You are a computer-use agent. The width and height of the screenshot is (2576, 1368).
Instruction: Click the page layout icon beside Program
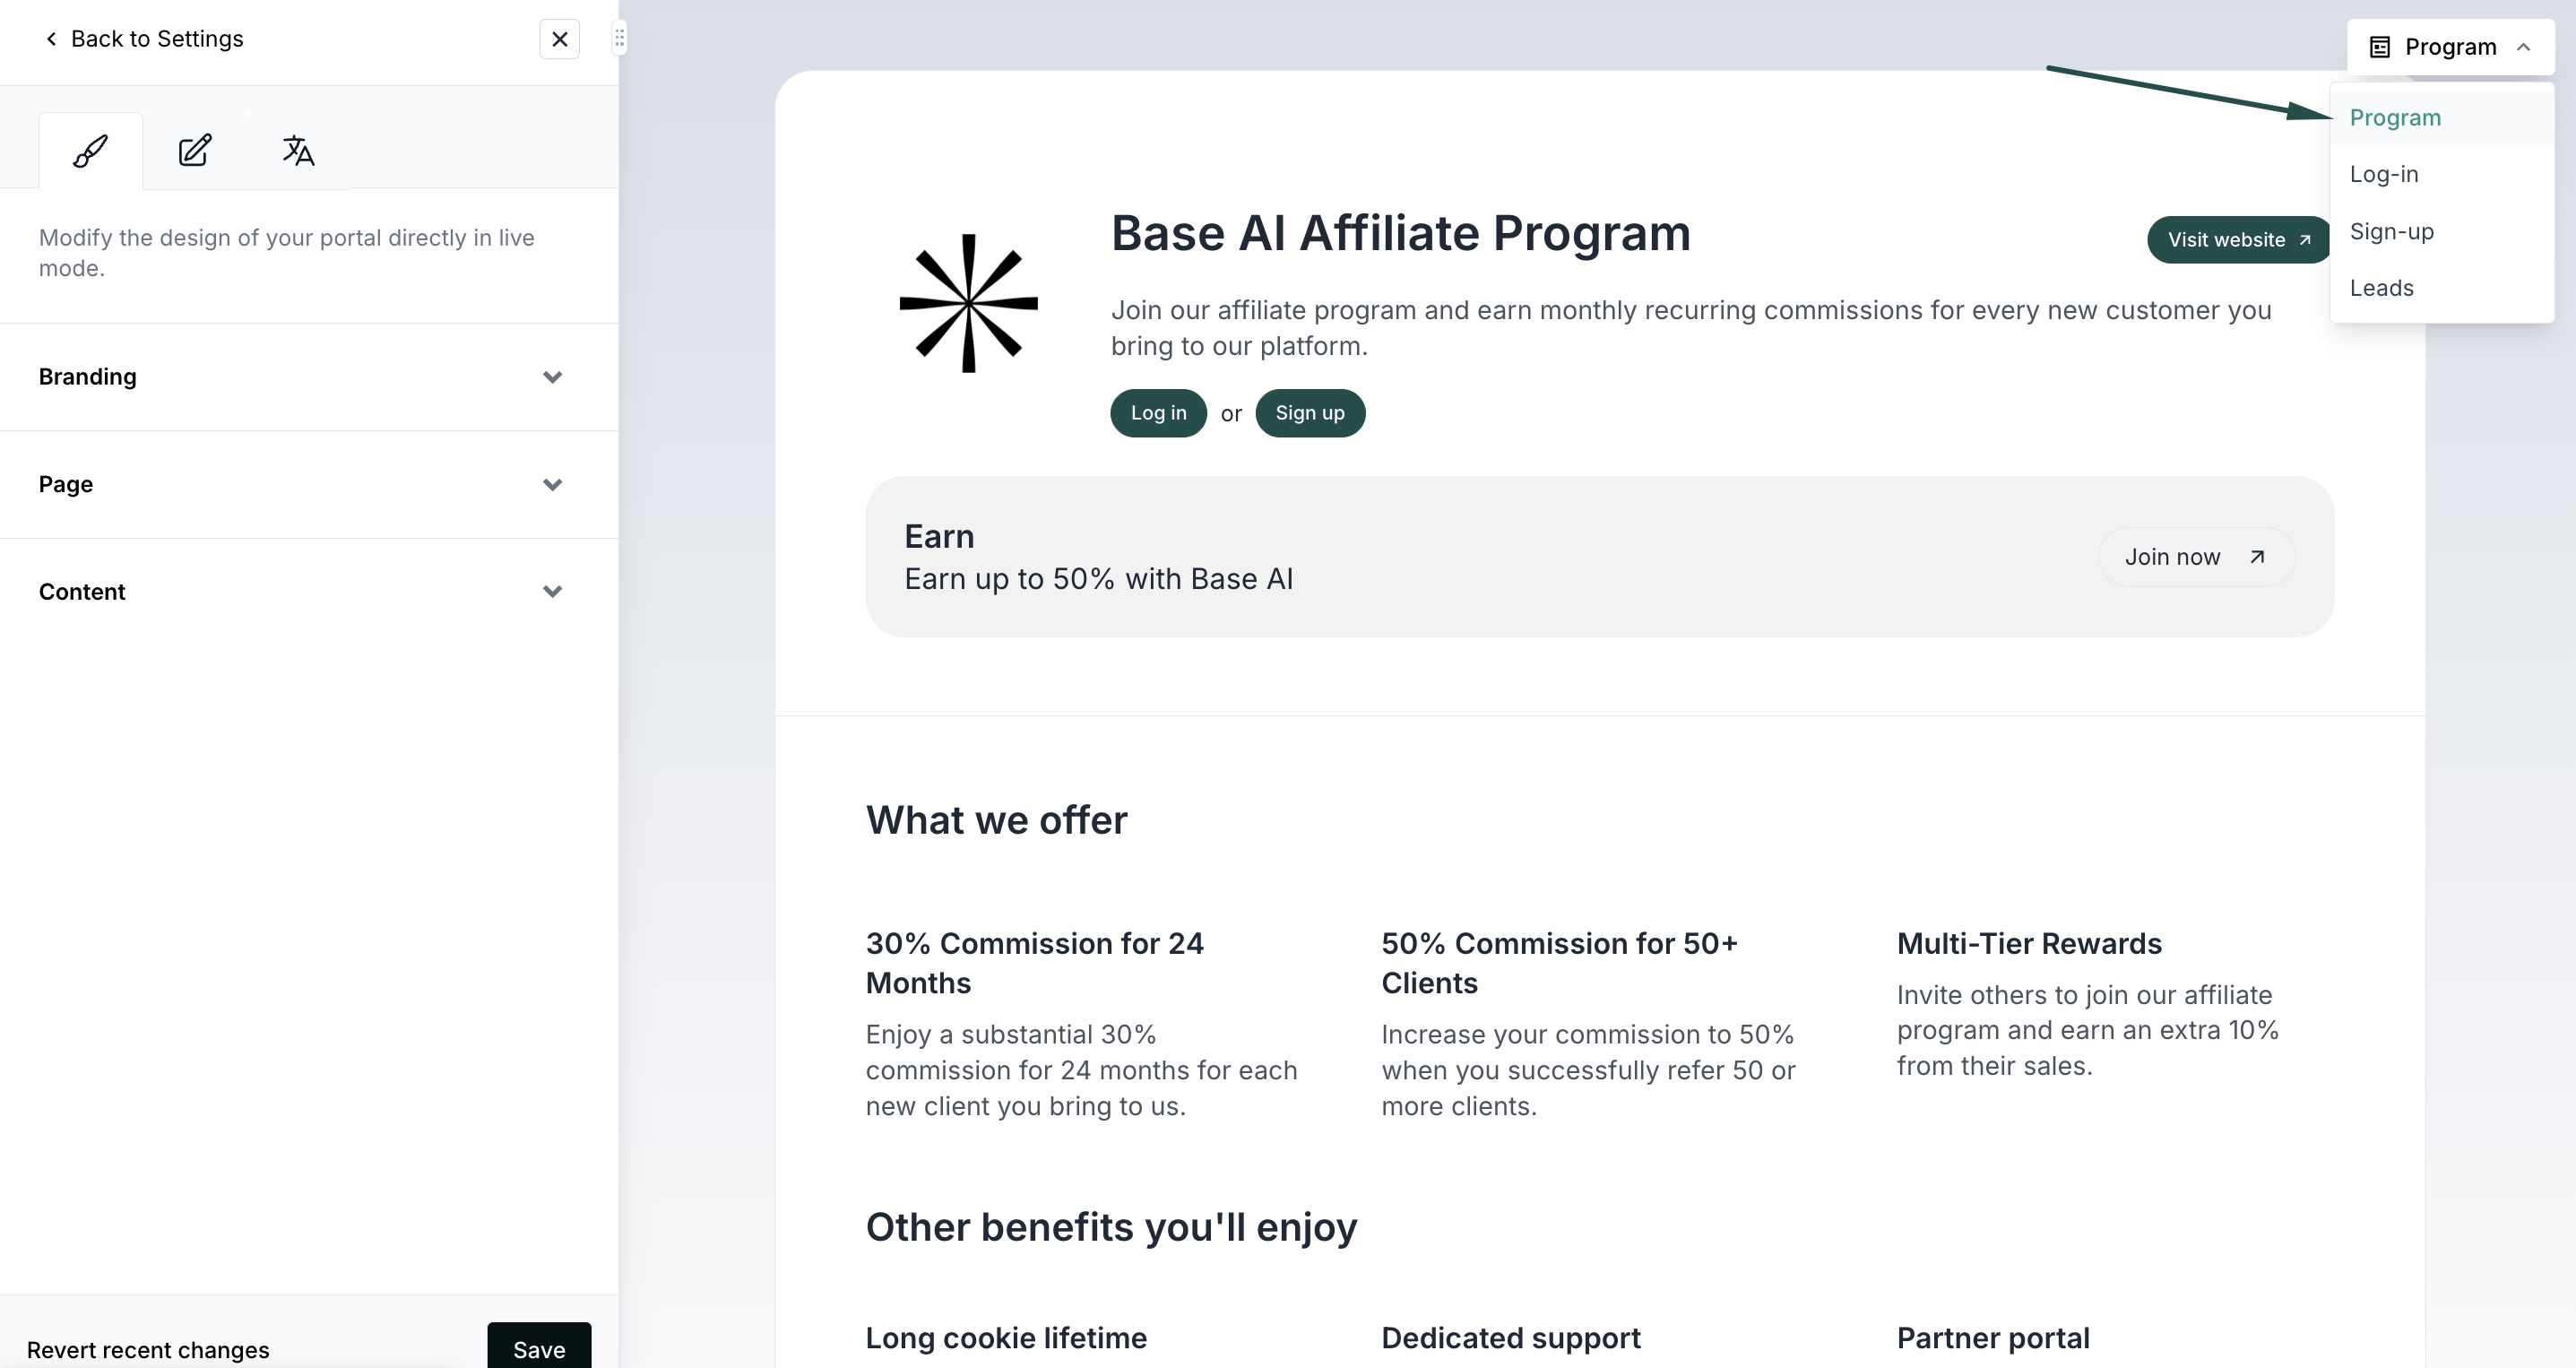point(2380,47)
